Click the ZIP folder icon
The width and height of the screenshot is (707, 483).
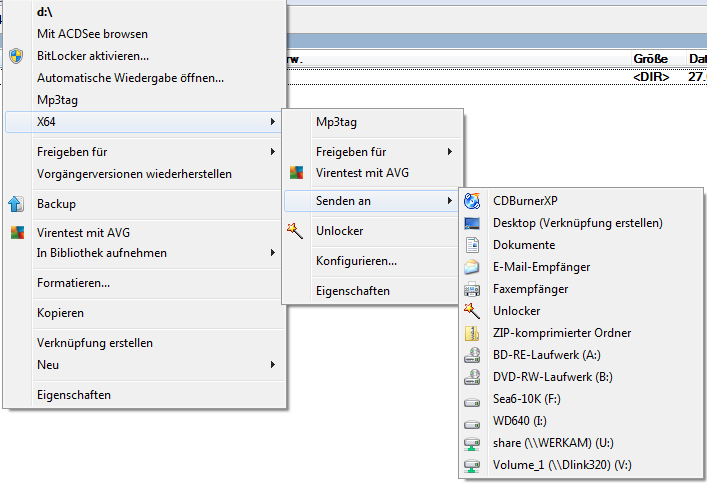click(472, 333)
